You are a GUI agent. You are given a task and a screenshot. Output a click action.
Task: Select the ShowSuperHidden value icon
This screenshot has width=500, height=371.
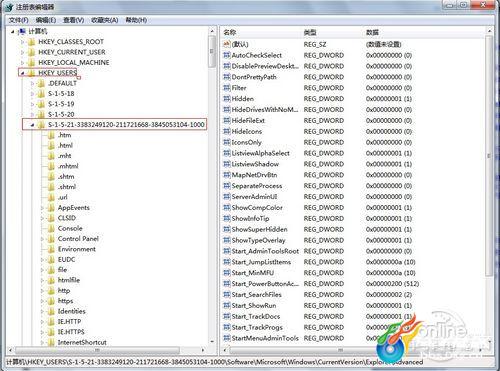coord(227,229)
